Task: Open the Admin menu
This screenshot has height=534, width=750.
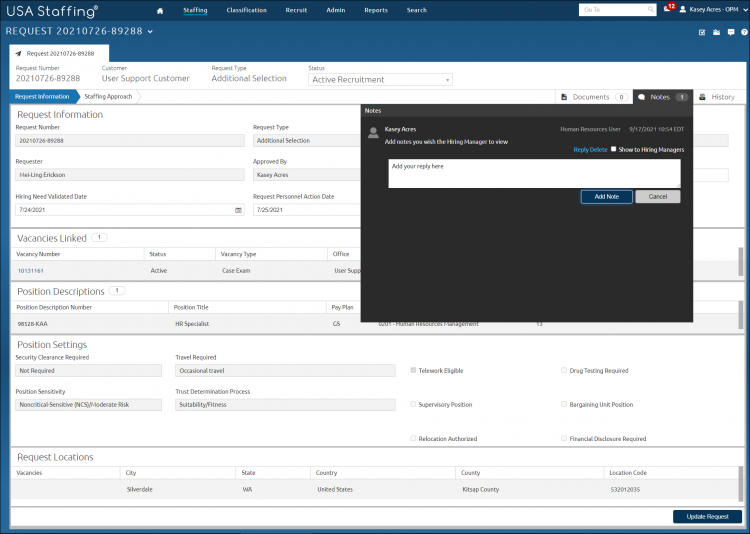Action: coord(336,10)
